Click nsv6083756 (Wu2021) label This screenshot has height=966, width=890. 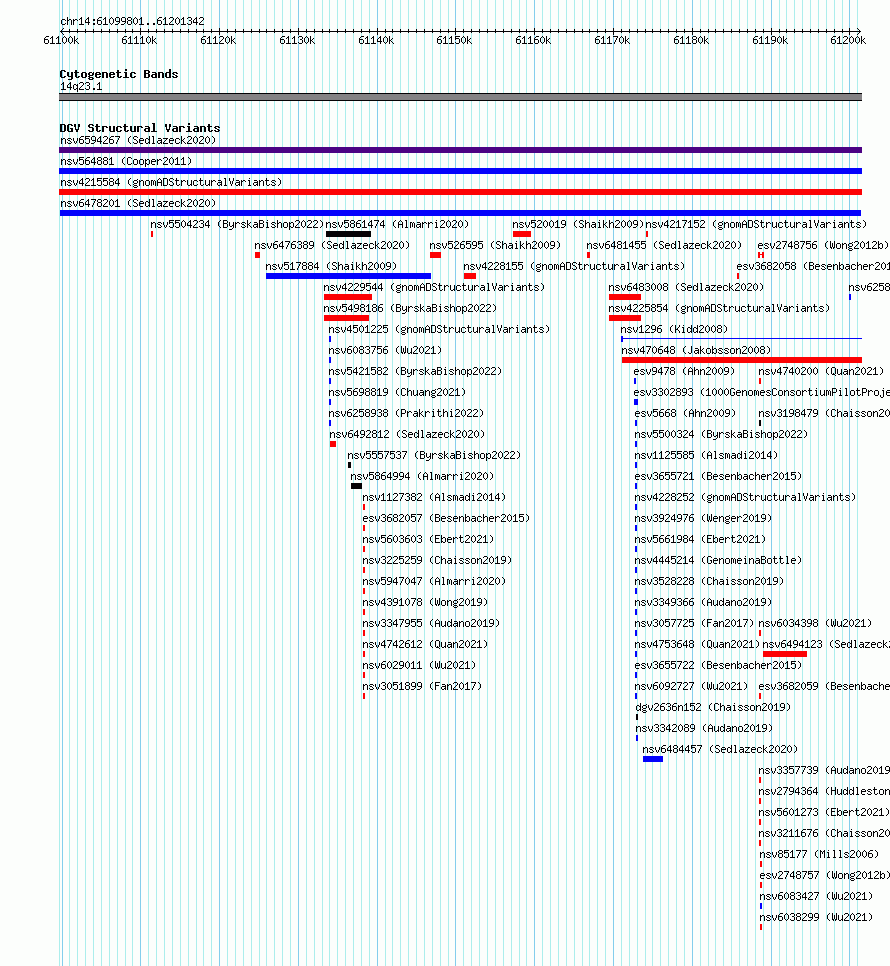click(386, 350)
